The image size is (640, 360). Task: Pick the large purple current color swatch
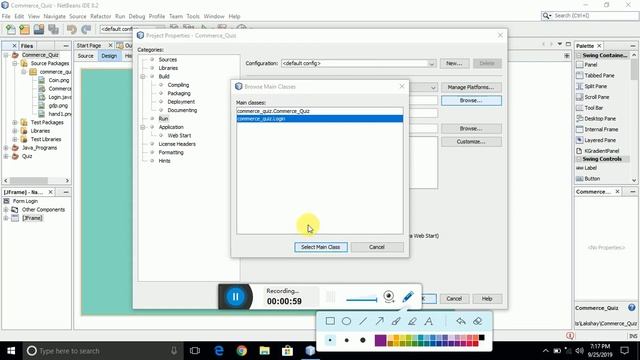pos(380,340)
